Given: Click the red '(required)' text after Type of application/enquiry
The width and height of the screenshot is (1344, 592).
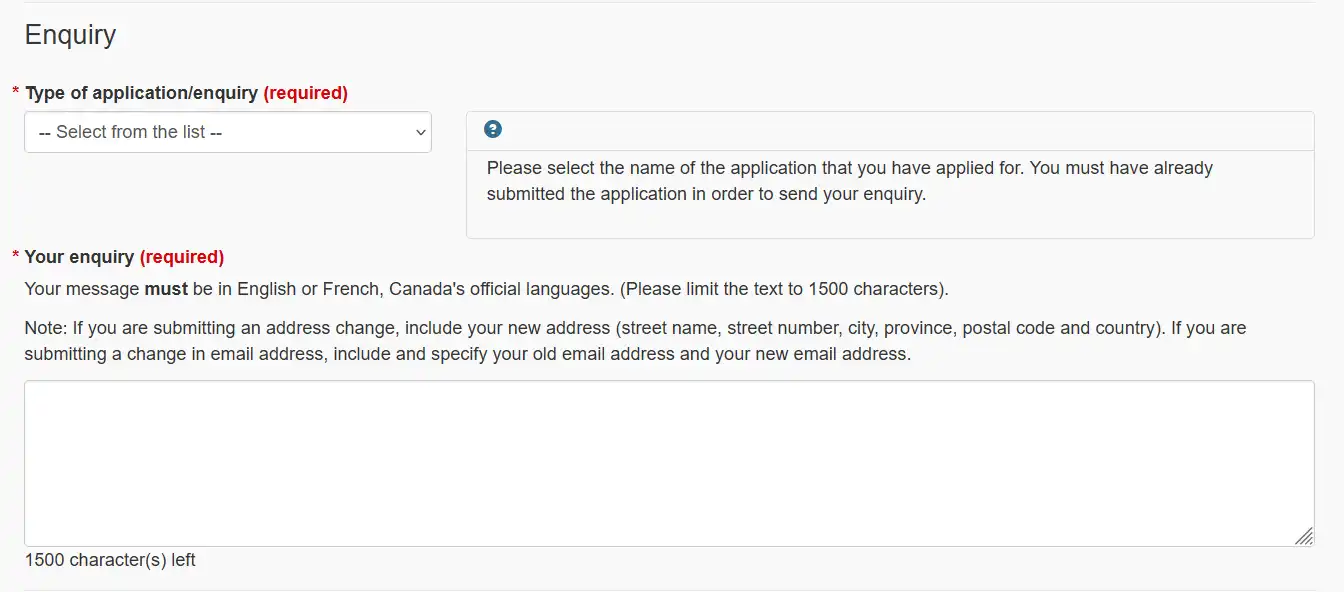Looking at the screenshot, I should click(x=305, y=93).
